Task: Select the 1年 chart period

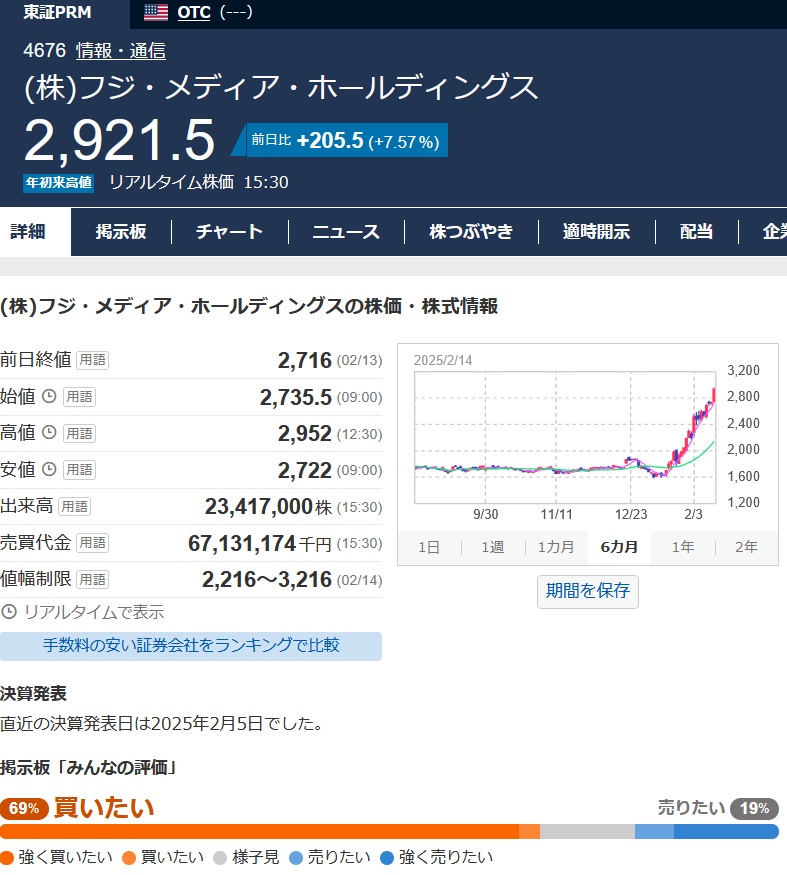Action: (x=683, y=547)
